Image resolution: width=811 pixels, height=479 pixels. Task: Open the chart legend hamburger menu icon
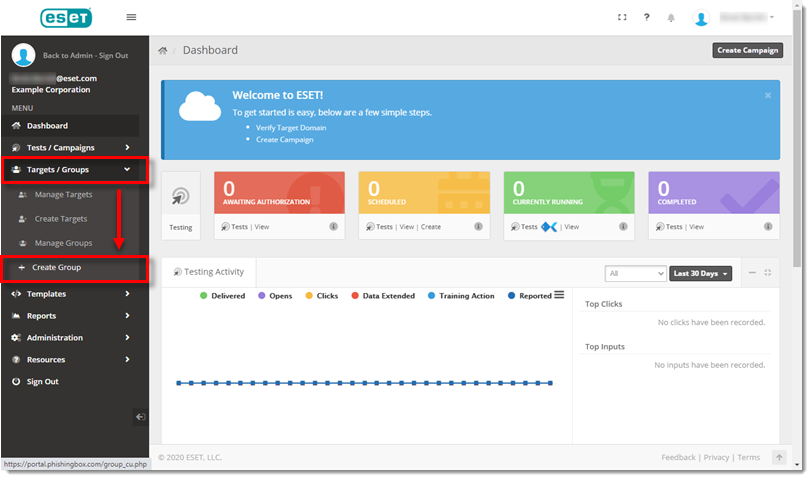pos(559,295)
